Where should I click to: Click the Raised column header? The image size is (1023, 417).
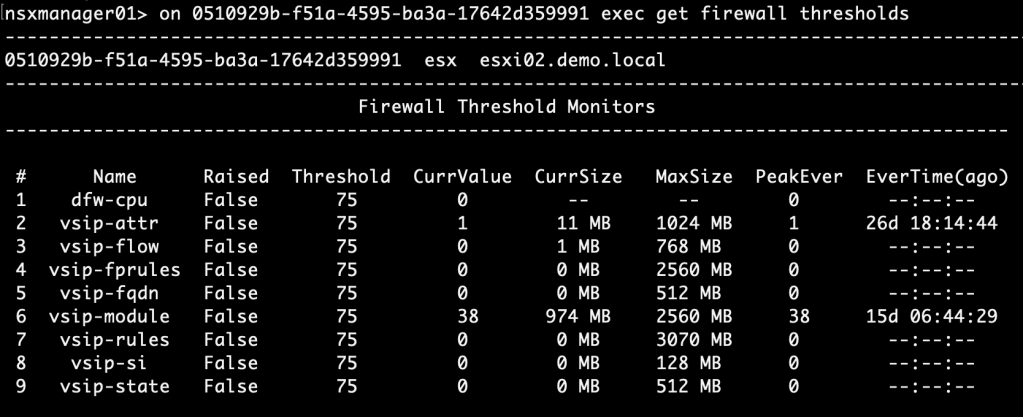pos(236,177)
